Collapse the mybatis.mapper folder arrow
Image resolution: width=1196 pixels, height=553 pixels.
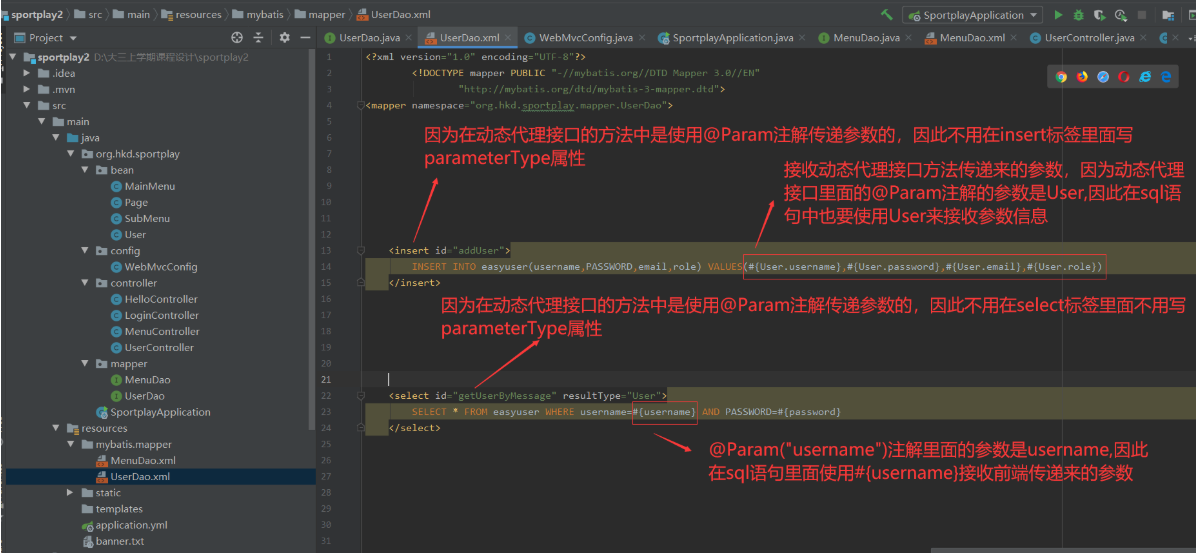pos(71,444)
